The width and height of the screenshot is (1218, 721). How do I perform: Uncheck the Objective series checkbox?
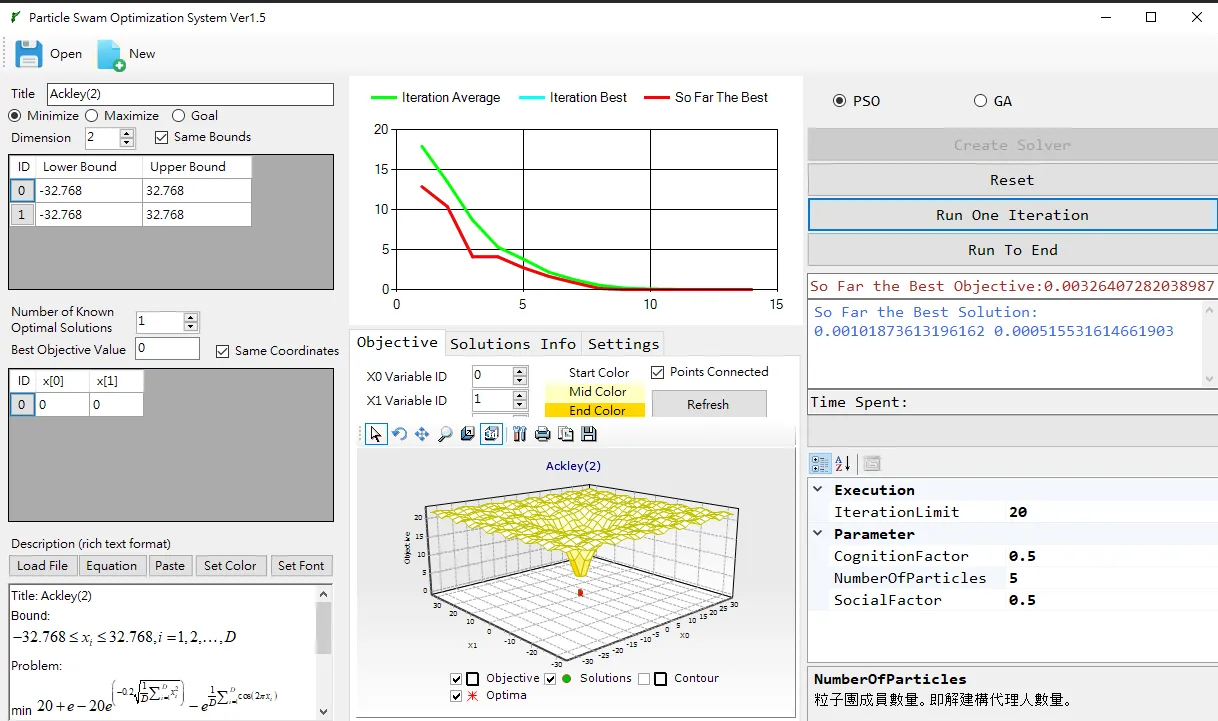458,678
